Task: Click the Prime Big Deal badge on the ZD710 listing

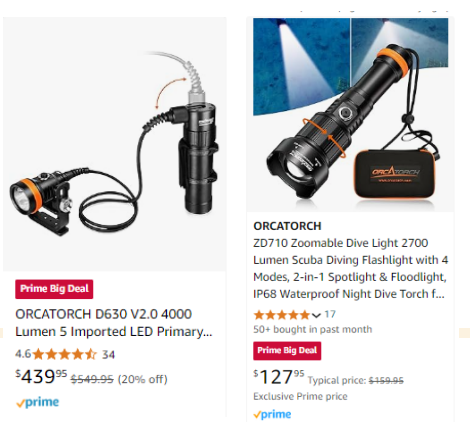Action: 287,351
